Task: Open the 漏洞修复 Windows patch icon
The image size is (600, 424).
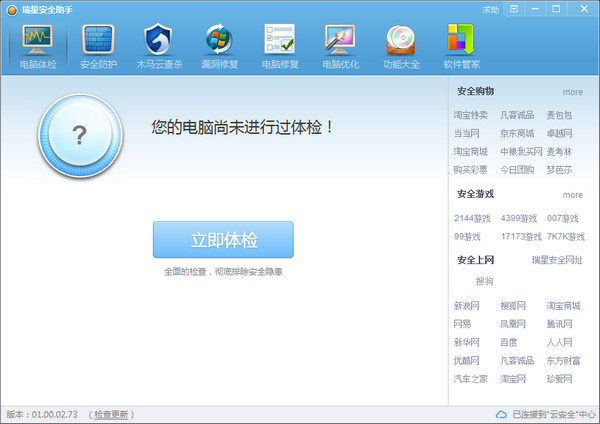Action: point(219,39)
